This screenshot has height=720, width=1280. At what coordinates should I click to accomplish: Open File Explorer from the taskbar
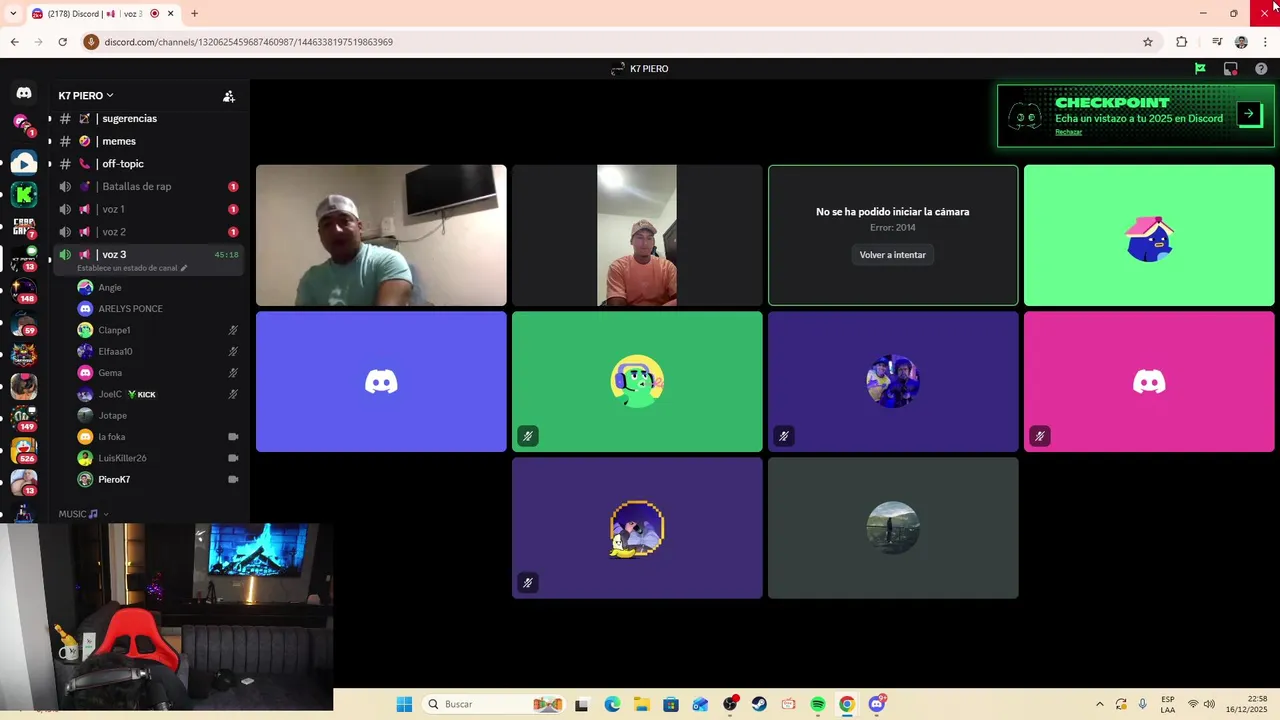click(x=641, y=704)
